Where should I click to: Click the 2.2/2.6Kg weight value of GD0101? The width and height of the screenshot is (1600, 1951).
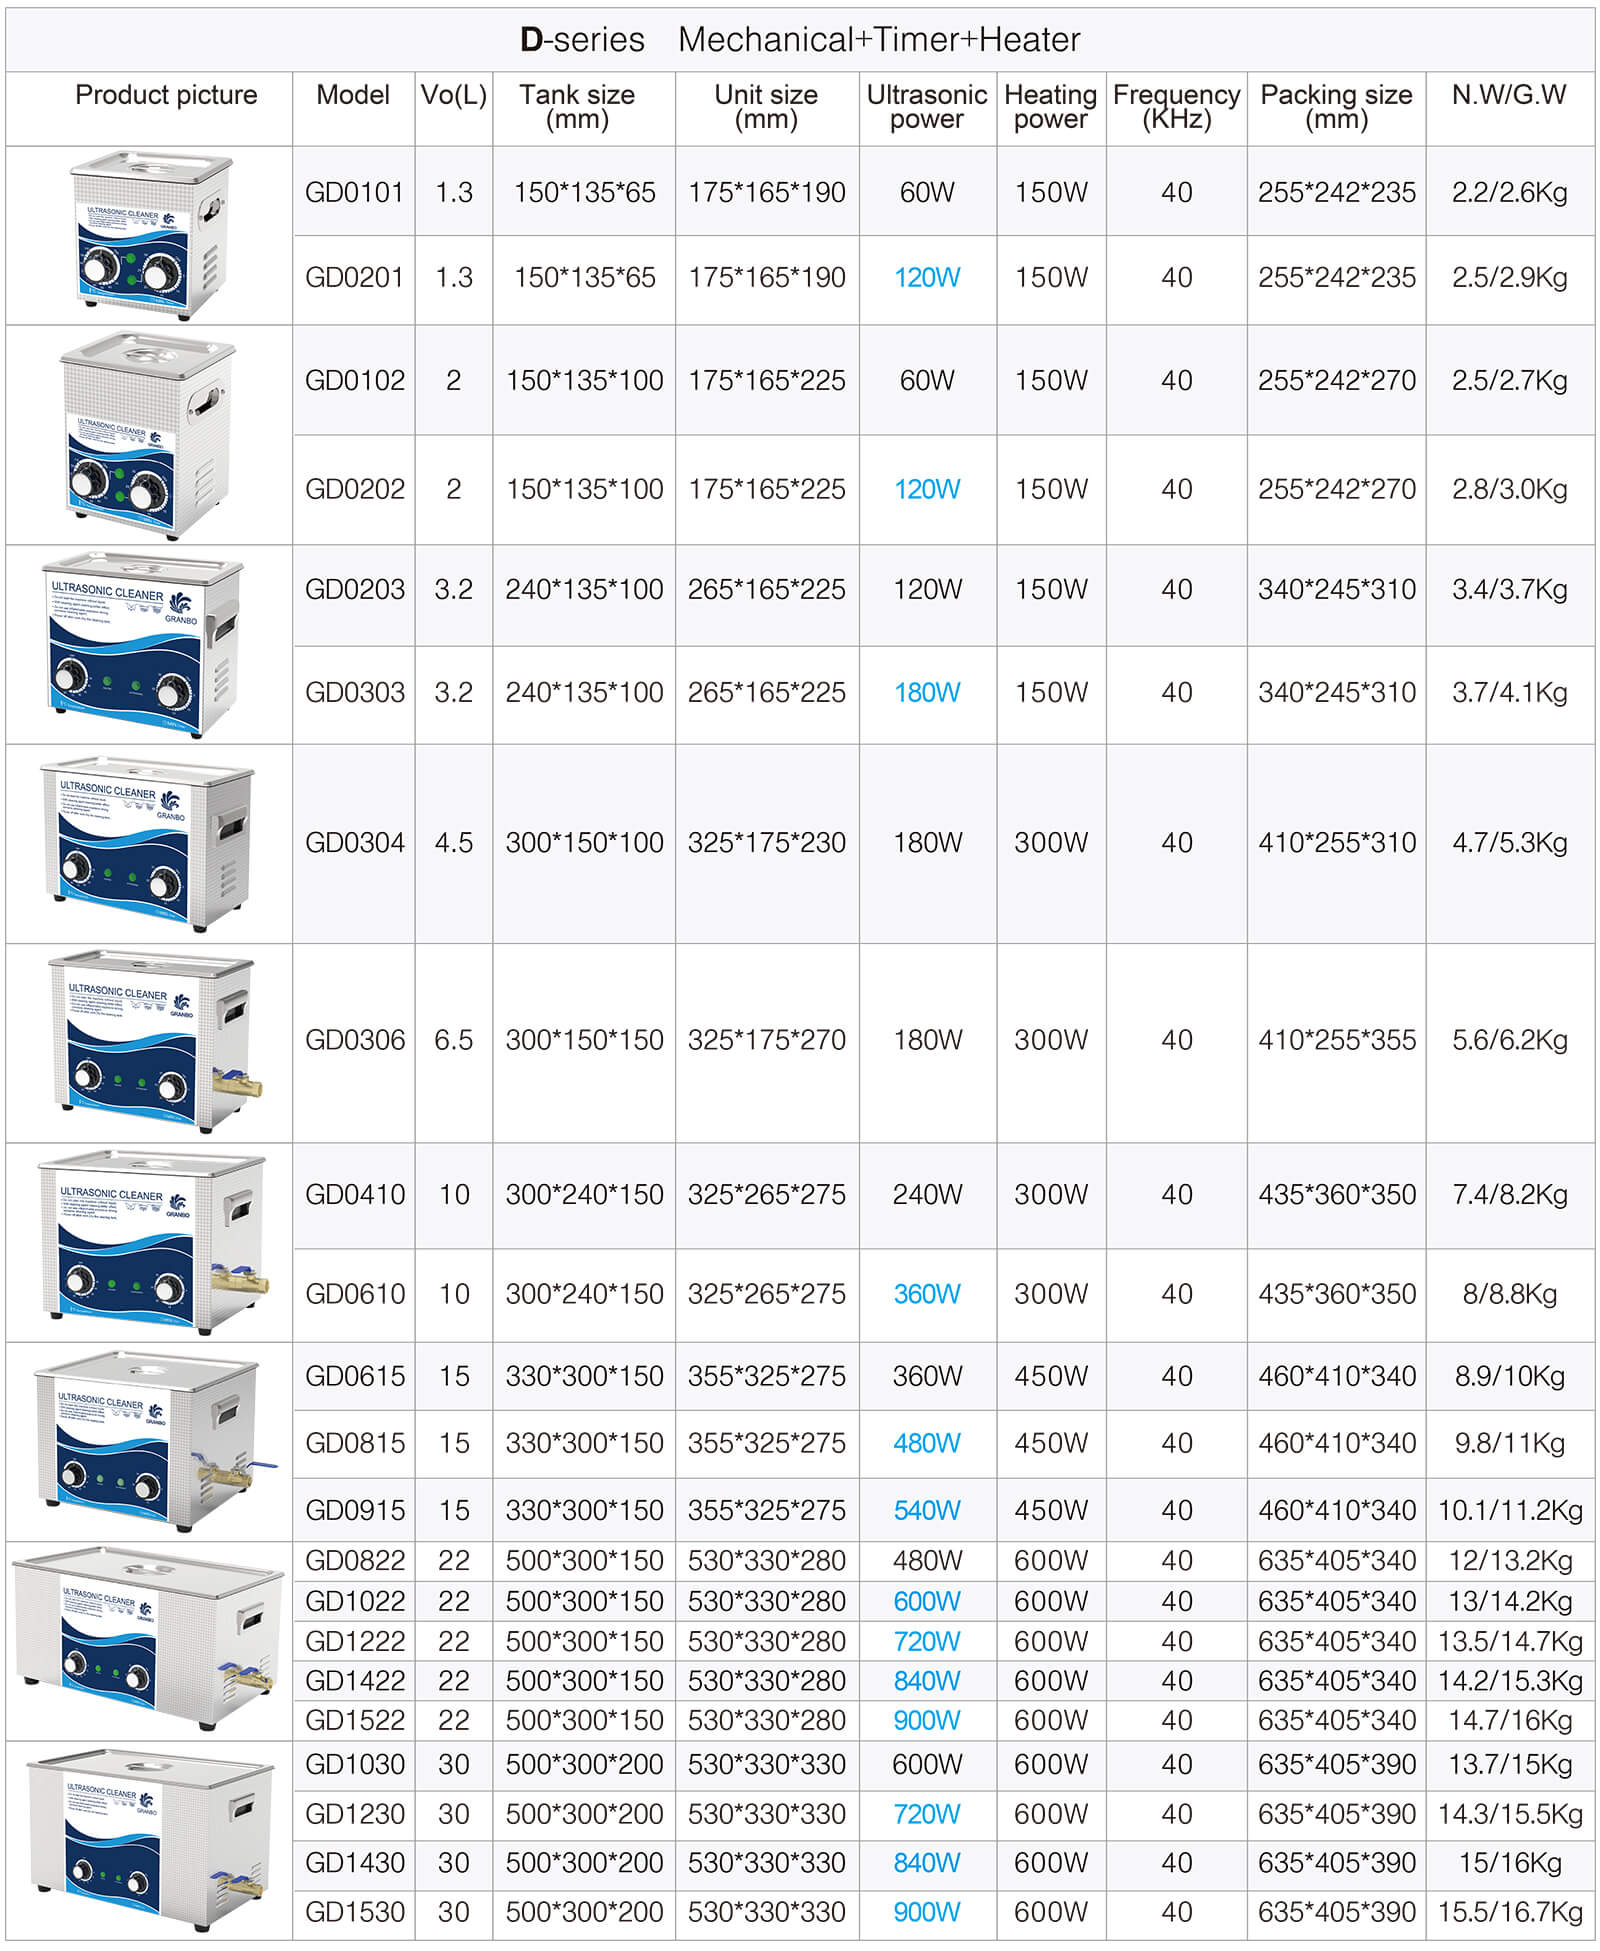[x=1507, y=193]
